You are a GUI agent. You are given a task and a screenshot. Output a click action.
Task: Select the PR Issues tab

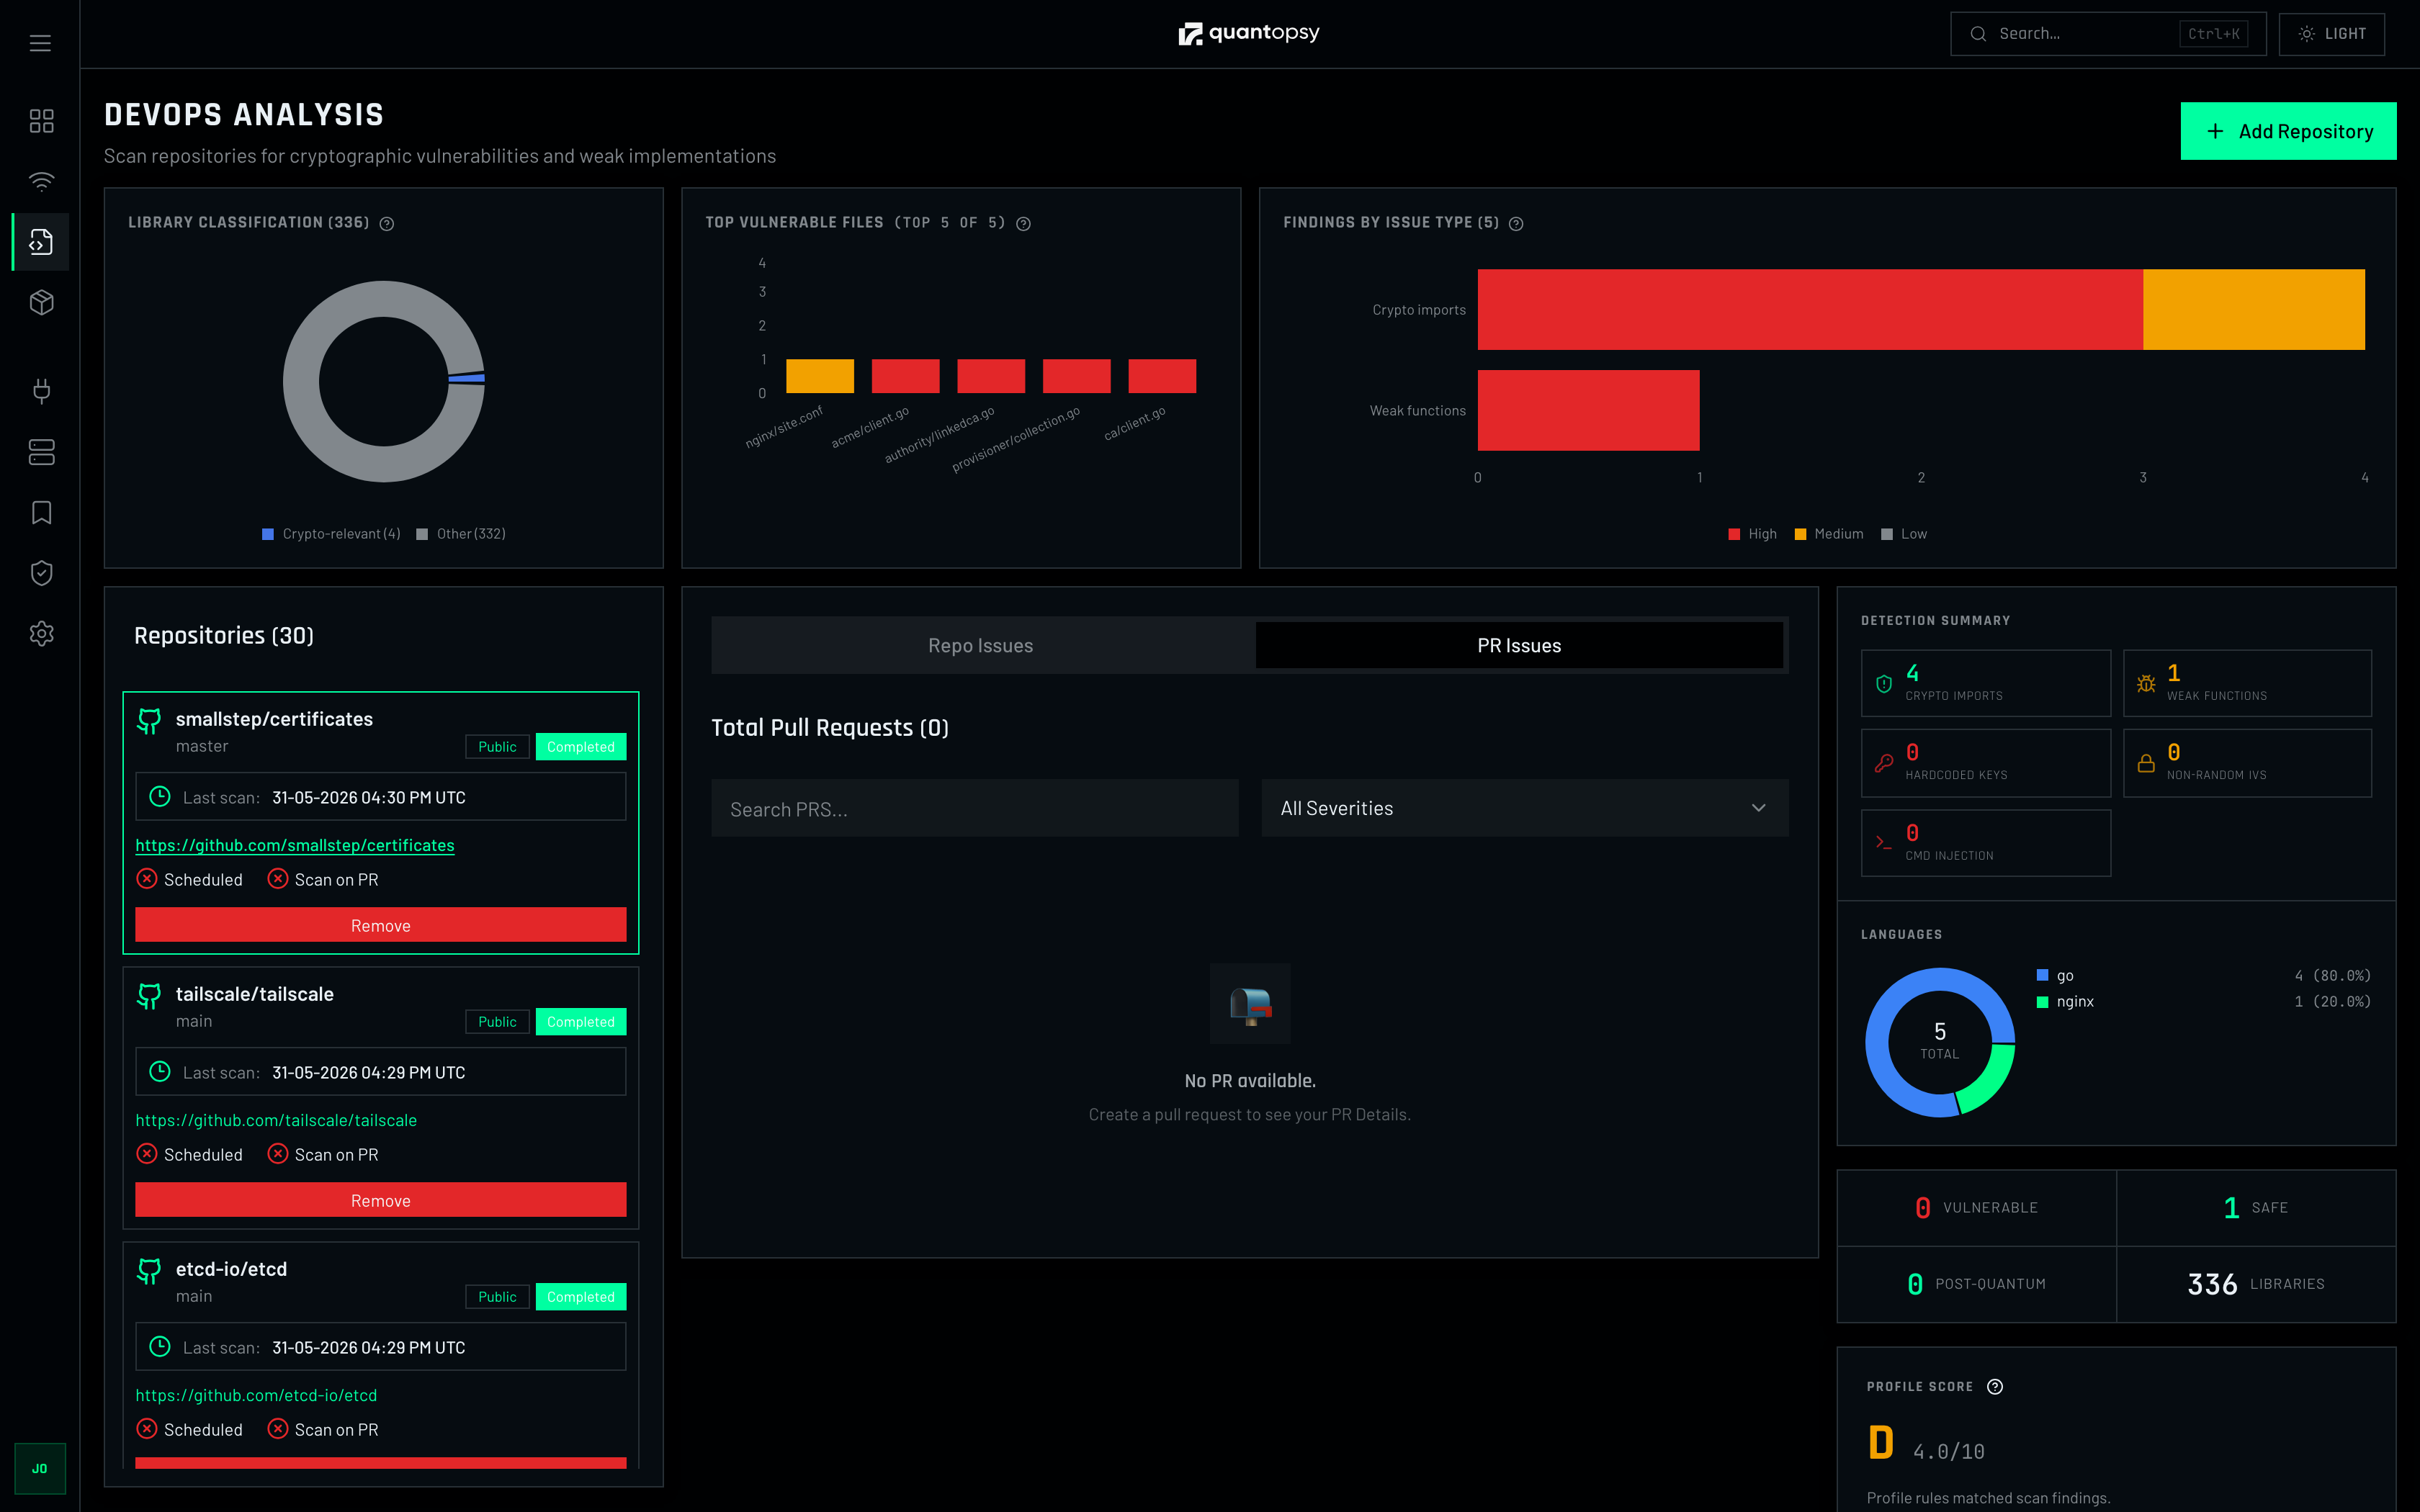coord(1519,645)
